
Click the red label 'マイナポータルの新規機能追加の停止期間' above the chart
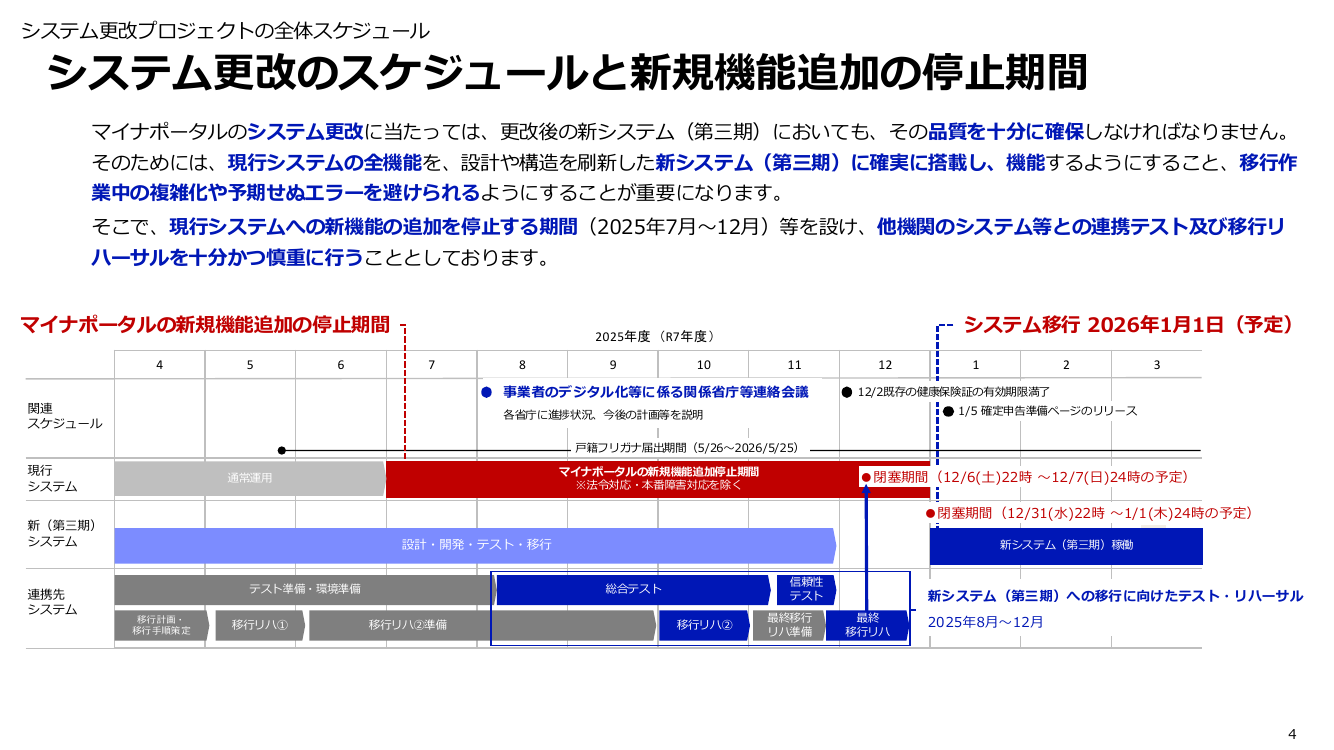[205, 324]
